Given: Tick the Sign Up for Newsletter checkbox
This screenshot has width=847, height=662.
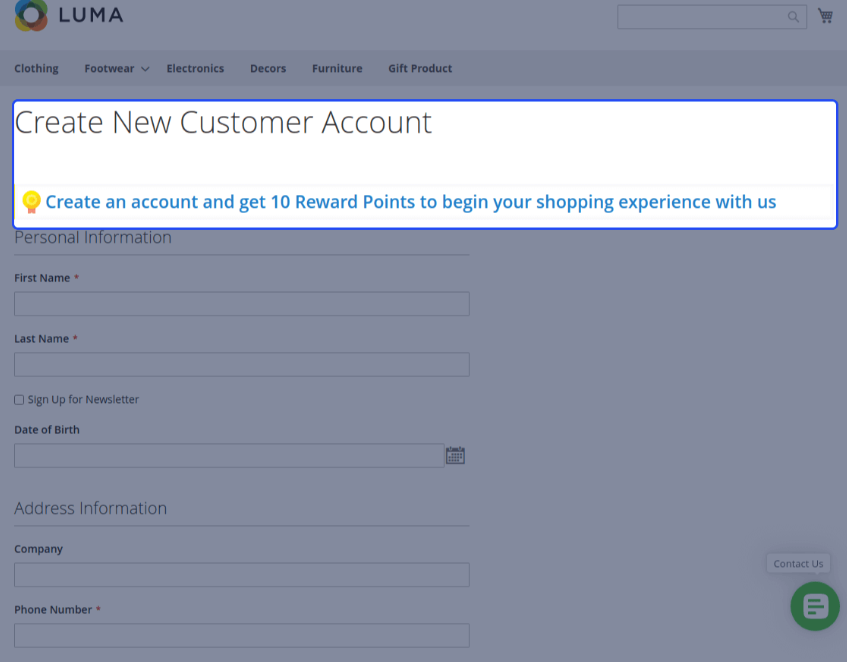Looking at the screenshot, I should pos(19,400).
